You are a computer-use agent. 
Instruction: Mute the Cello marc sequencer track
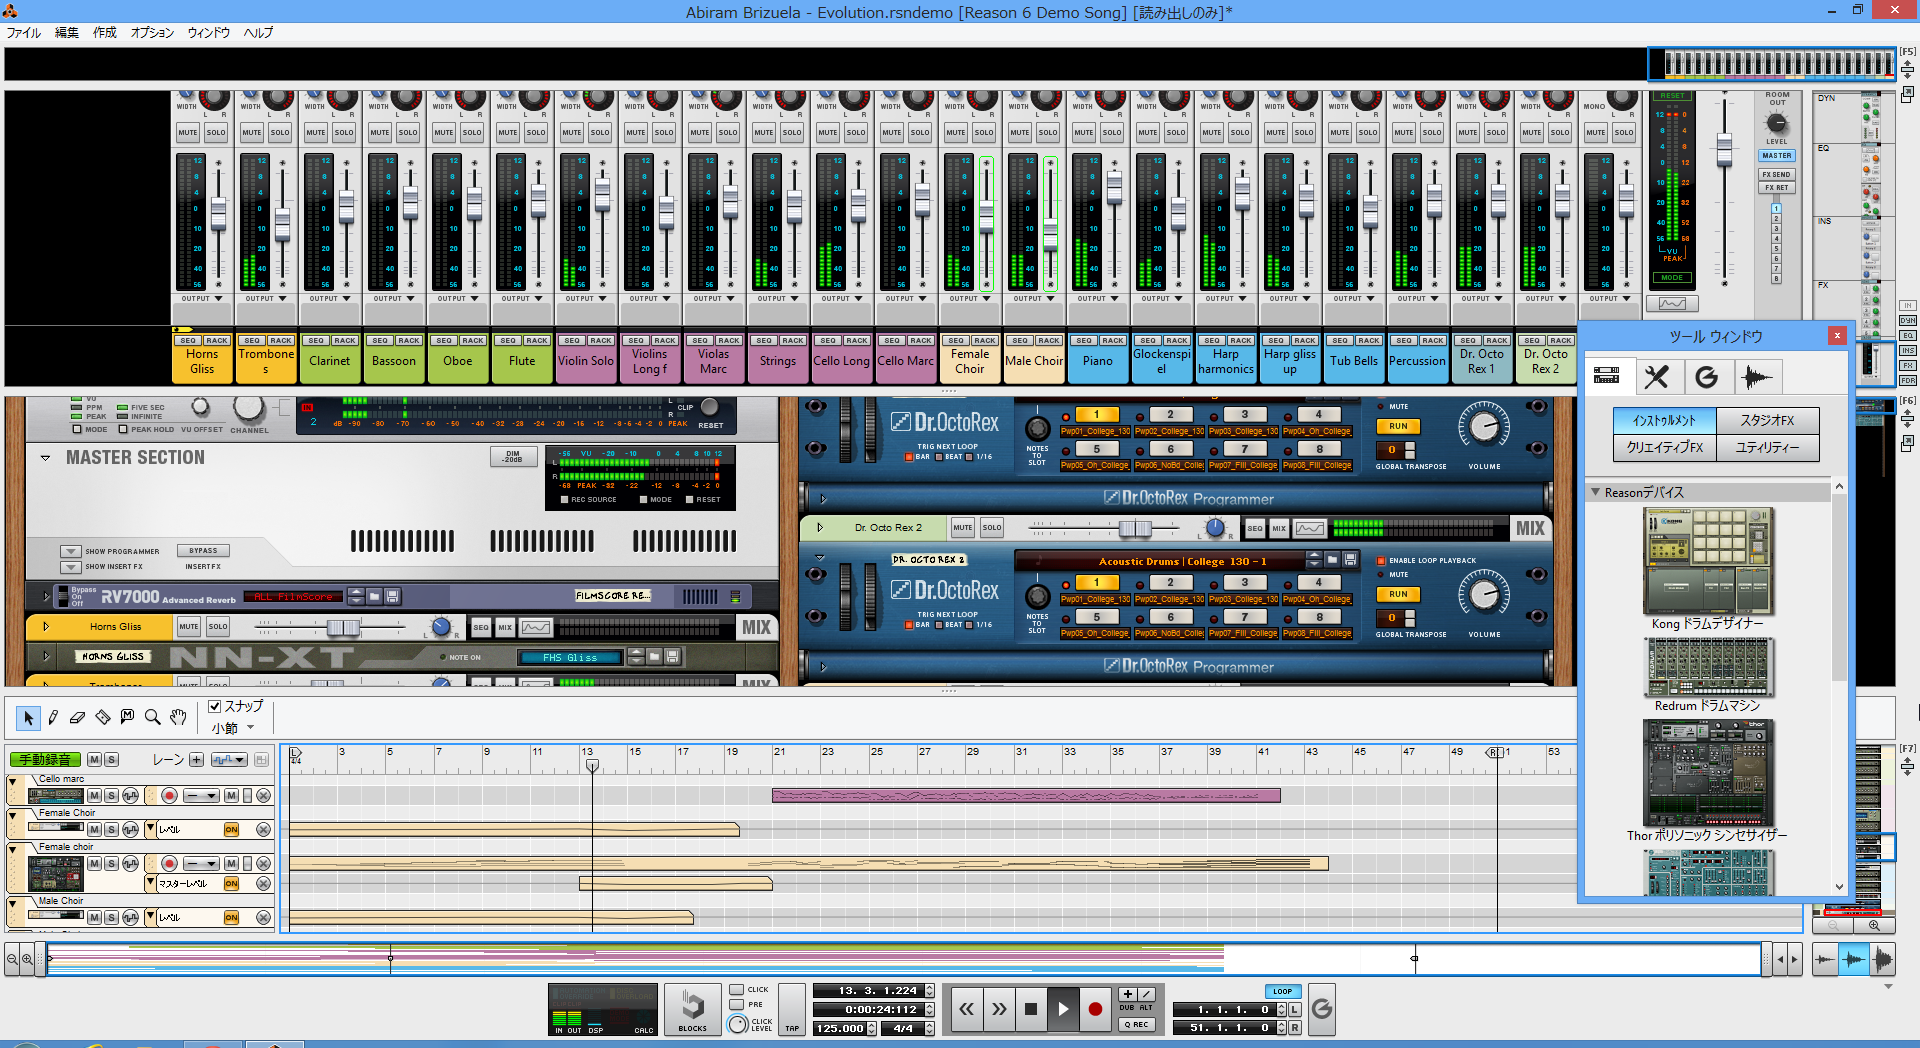(x=94, y=796)
